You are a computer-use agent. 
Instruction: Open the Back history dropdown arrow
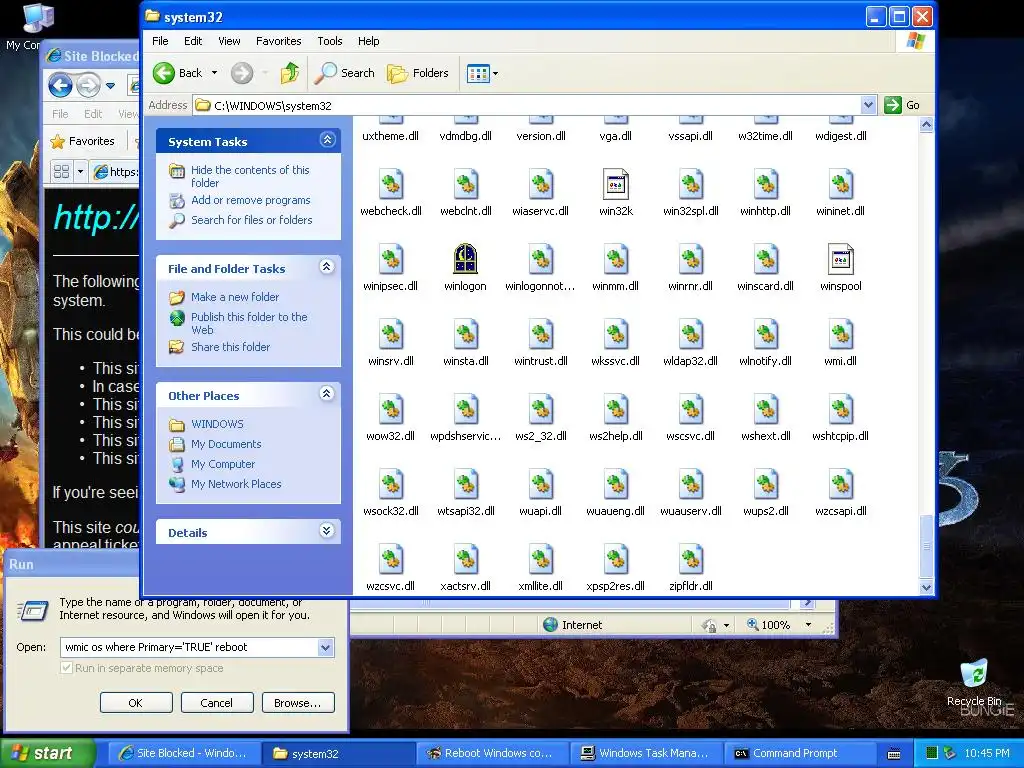tap(214, 73)
